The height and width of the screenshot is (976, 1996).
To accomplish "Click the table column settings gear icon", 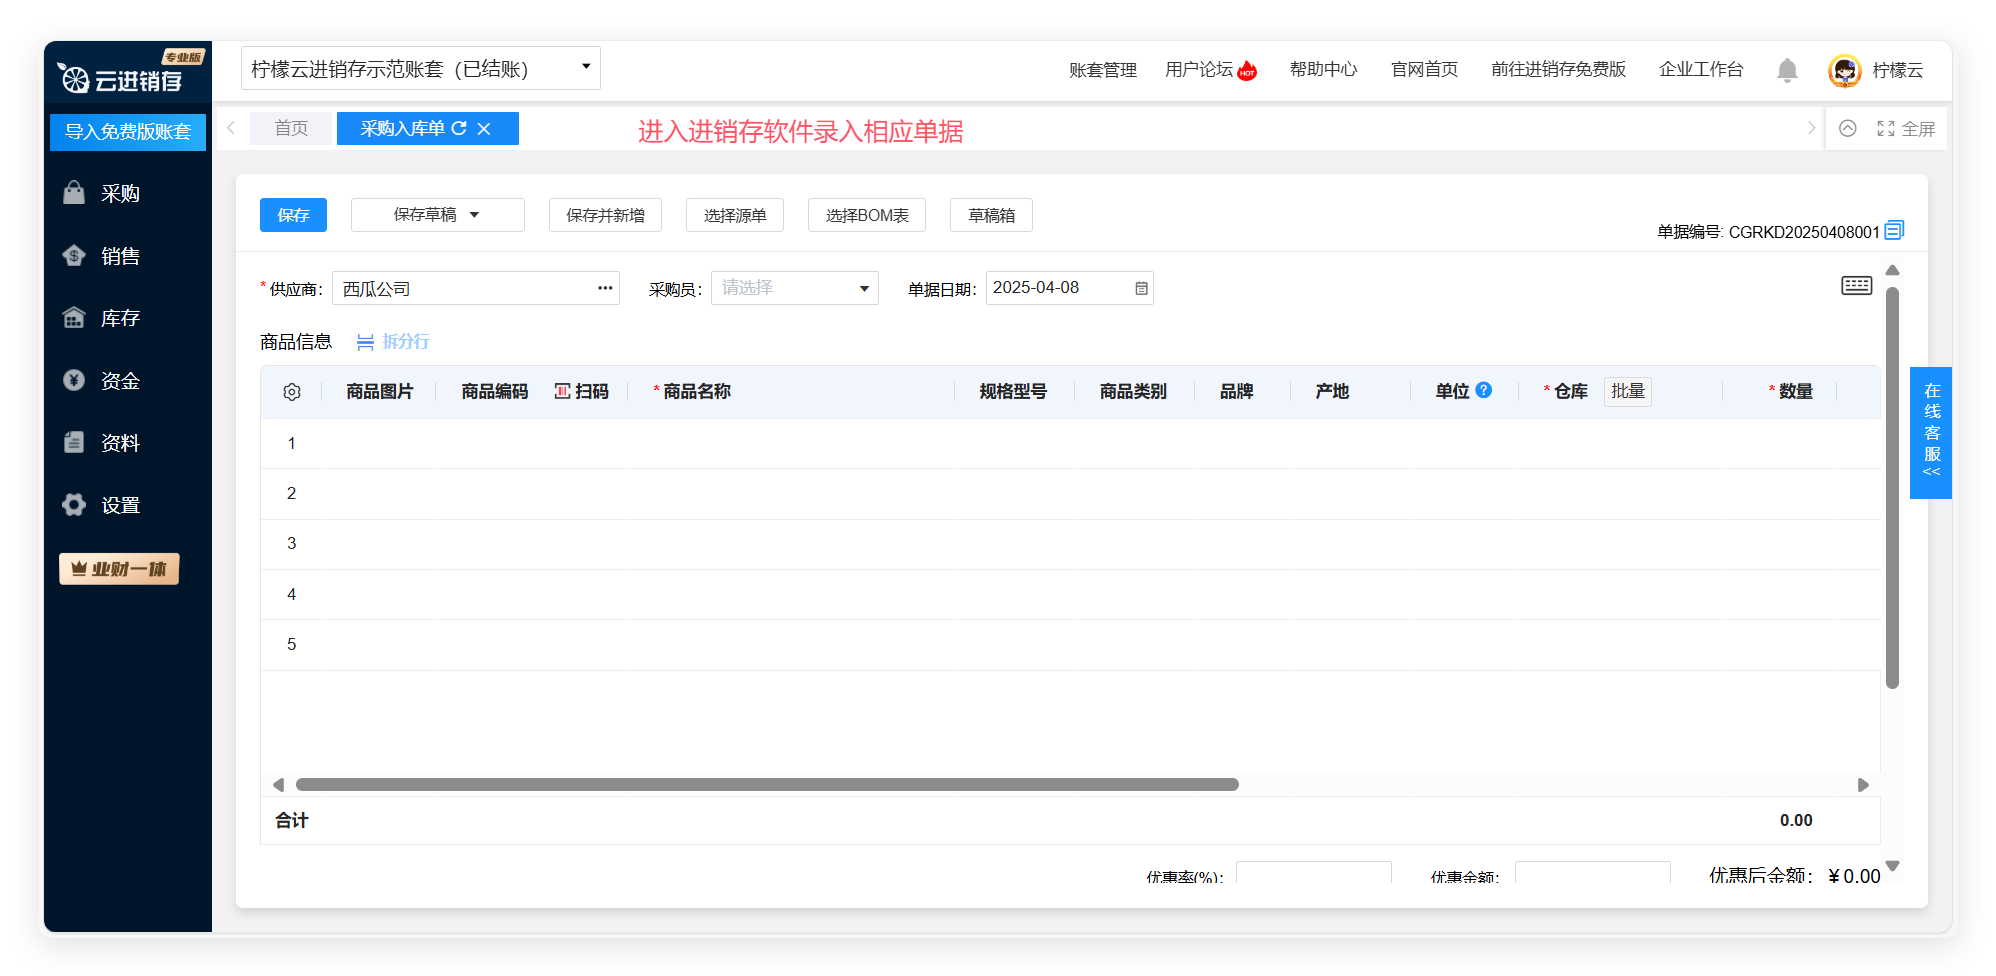I will (292, 392).
